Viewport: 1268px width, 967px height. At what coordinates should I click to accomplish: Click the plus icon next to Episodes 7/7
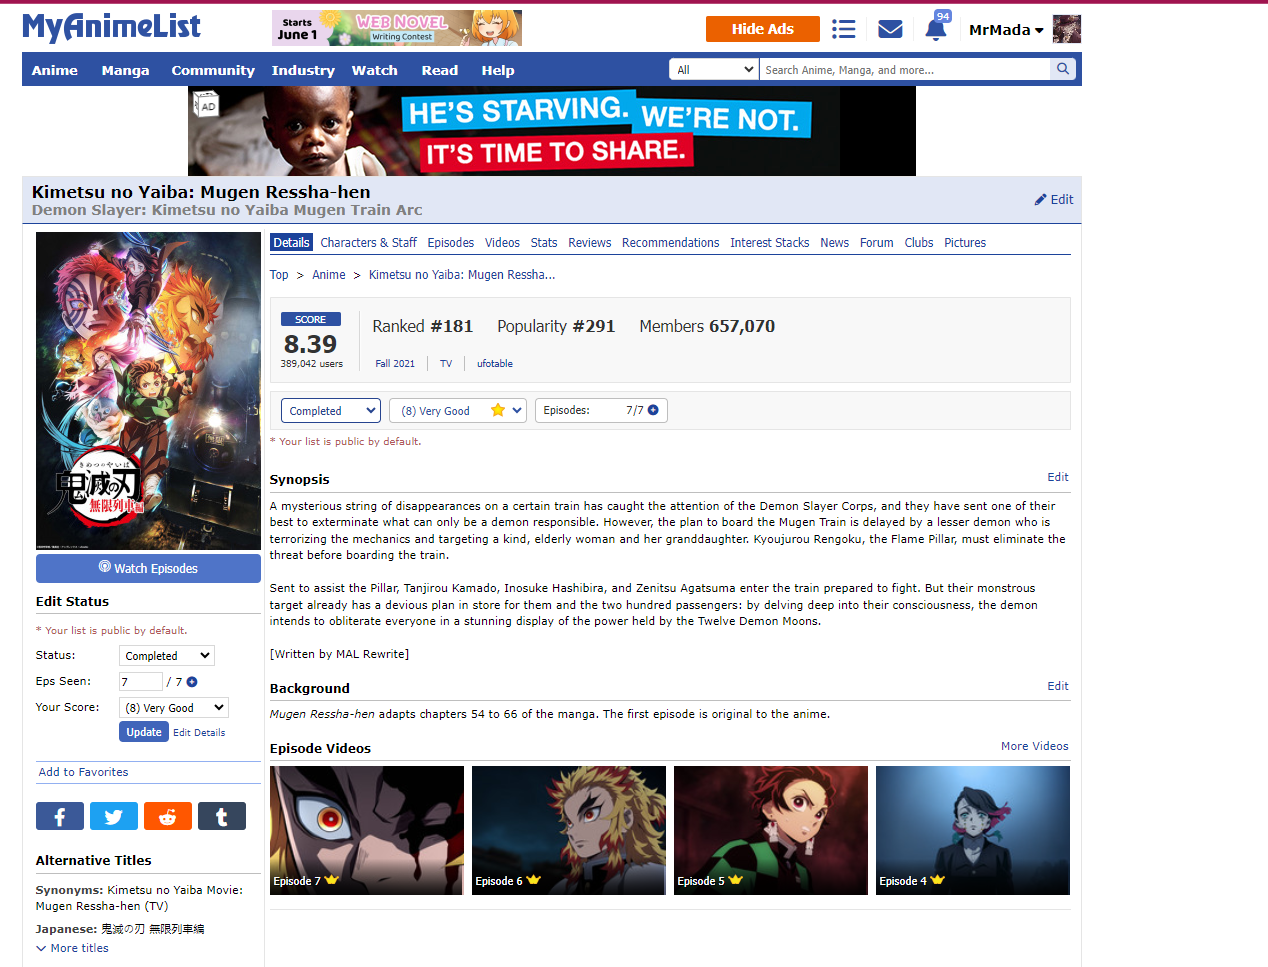pos(653,410)
